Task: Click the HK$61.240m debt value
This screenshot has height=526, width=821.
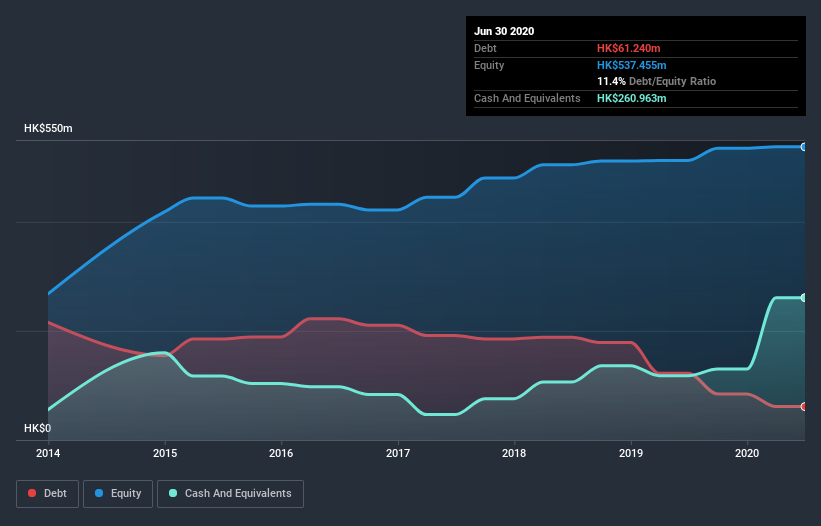Action: pos(628,48)
